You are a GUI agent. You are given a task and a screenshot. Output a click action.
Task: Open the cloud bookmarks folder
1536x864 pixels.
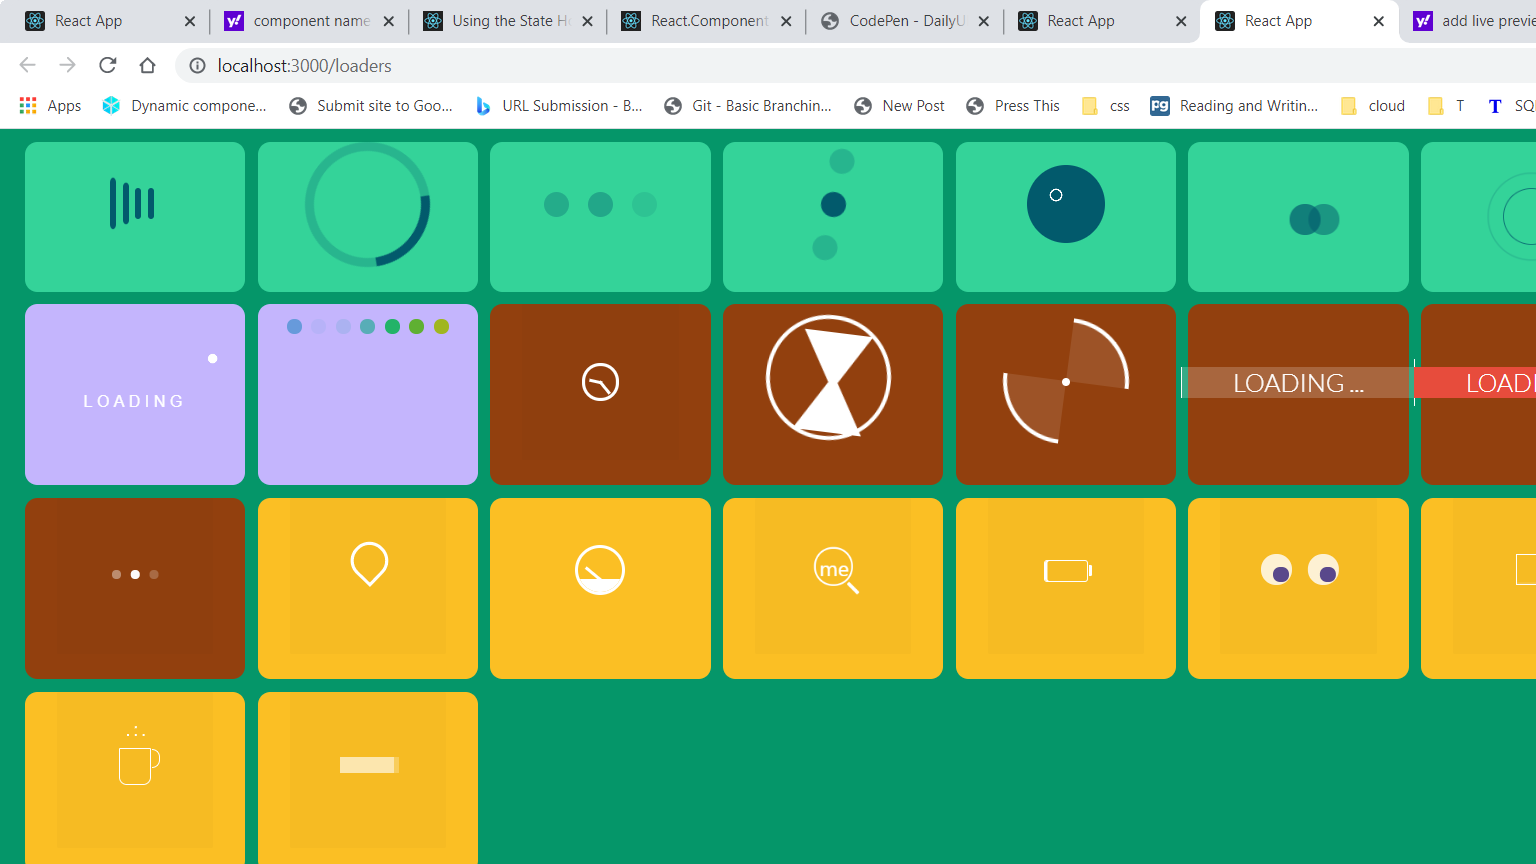click(1373, 106)
